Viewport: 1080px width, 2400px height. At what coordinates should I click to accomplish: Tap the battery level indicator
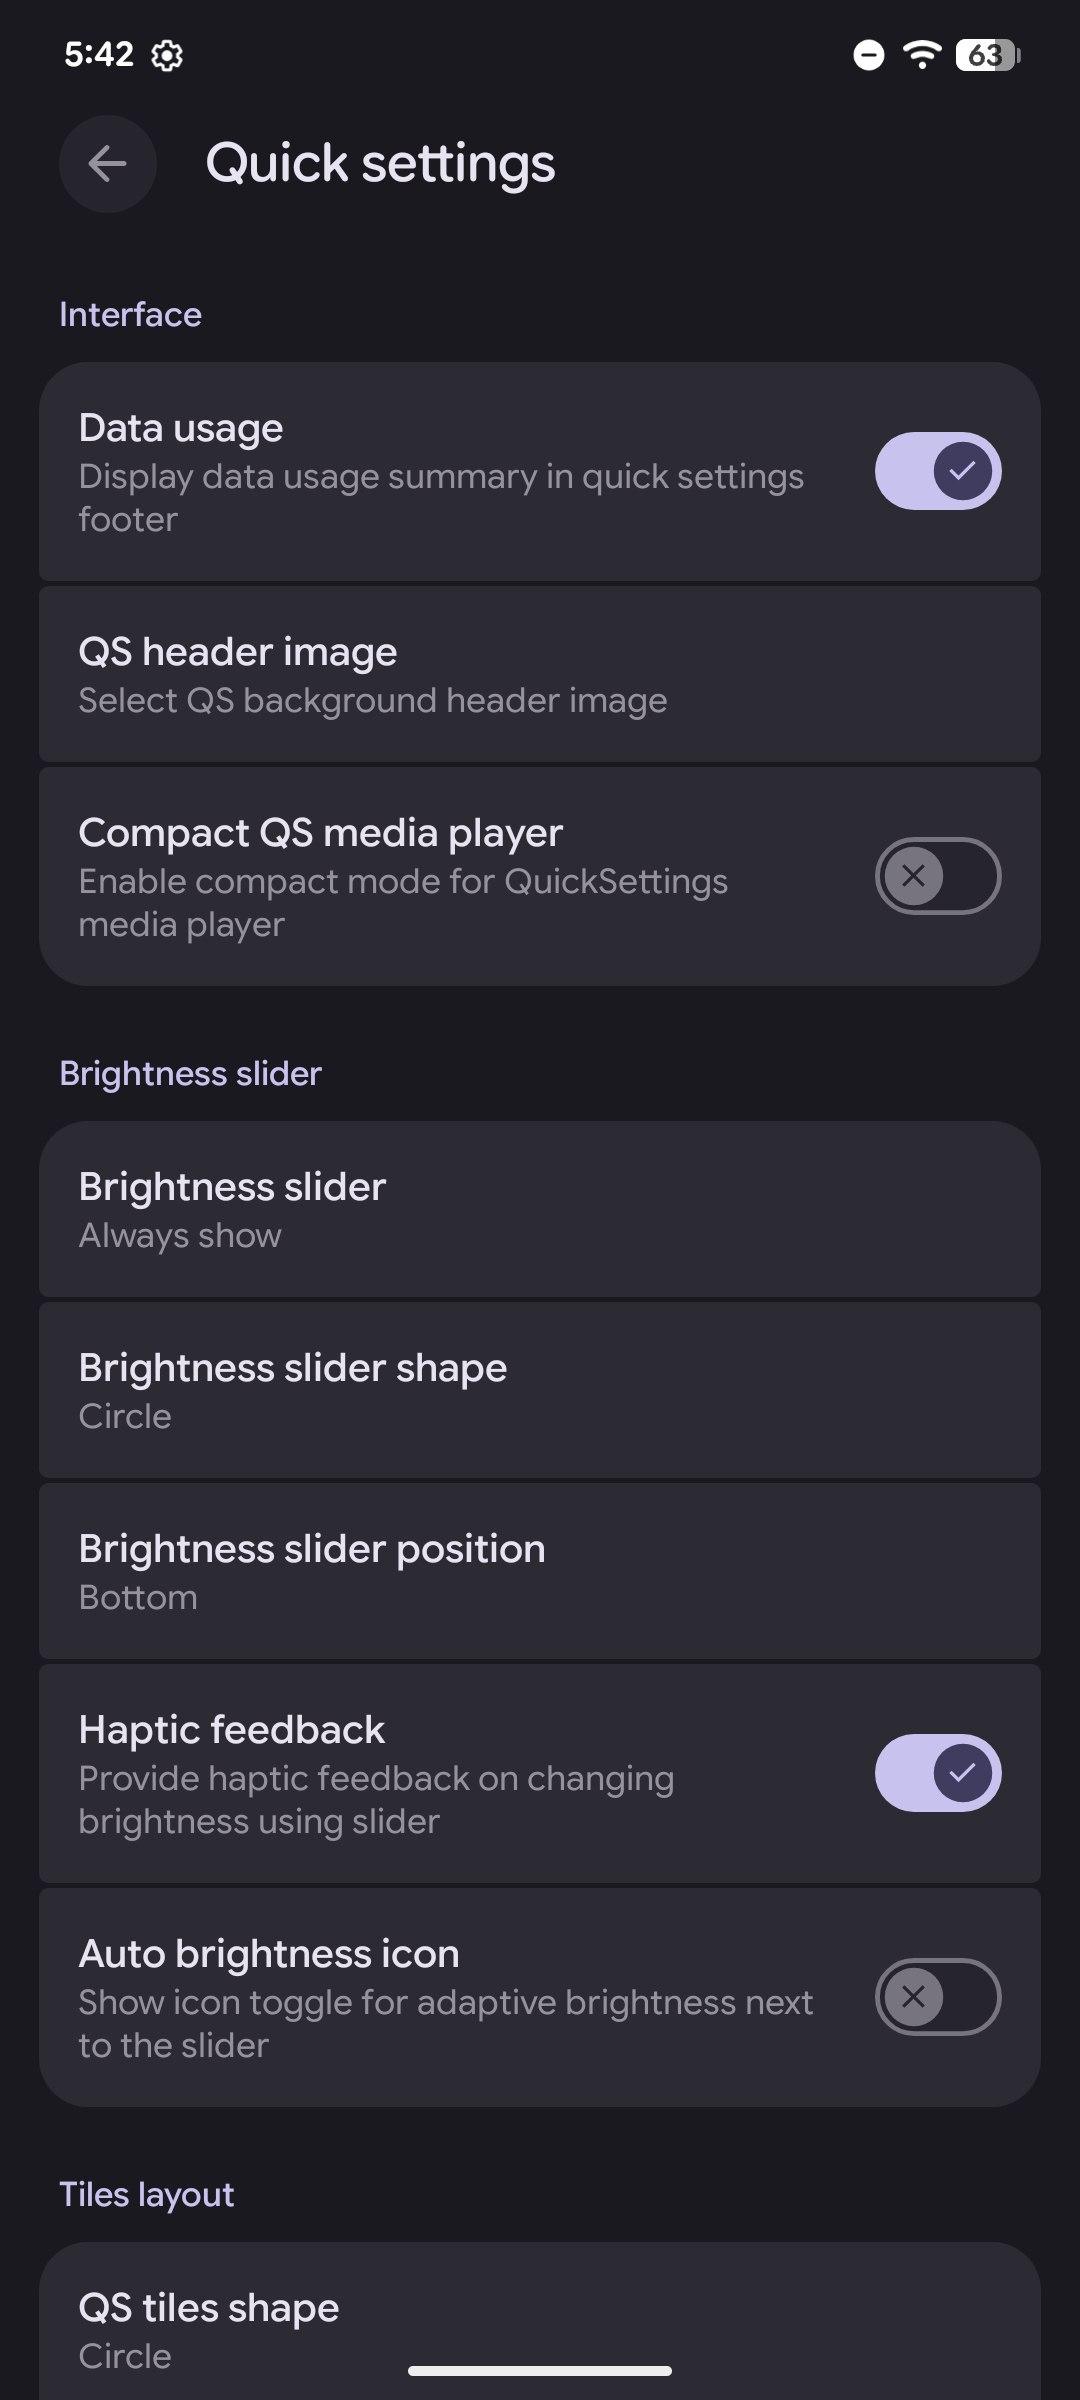988,55
